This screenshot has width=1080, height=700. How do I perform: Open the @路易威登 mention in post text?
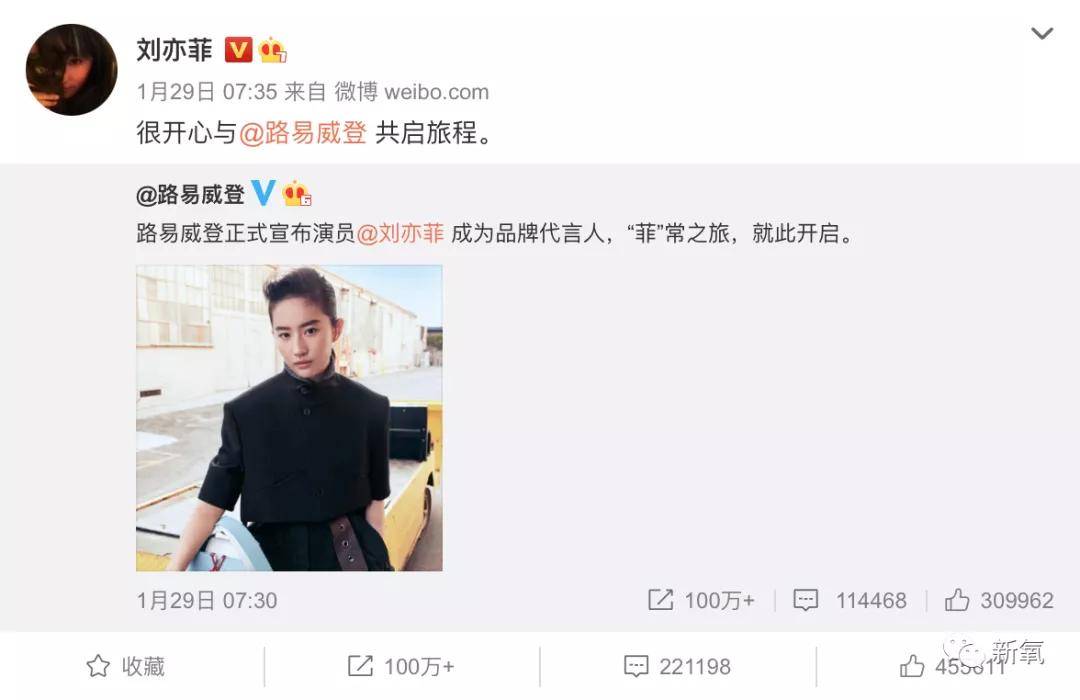point(302,132)
